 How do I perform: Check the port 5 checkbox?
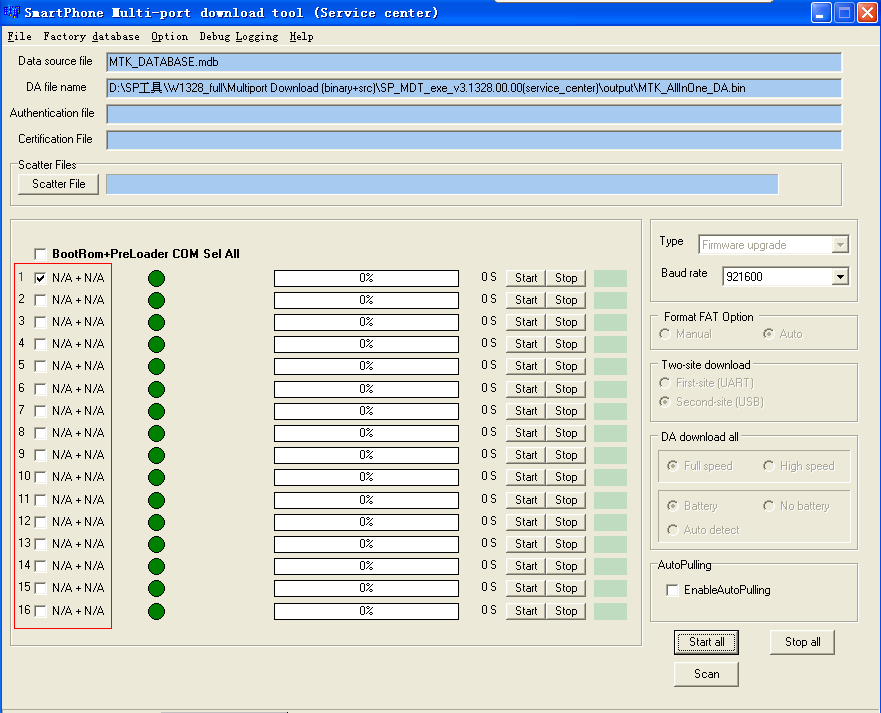pos(40,366)
